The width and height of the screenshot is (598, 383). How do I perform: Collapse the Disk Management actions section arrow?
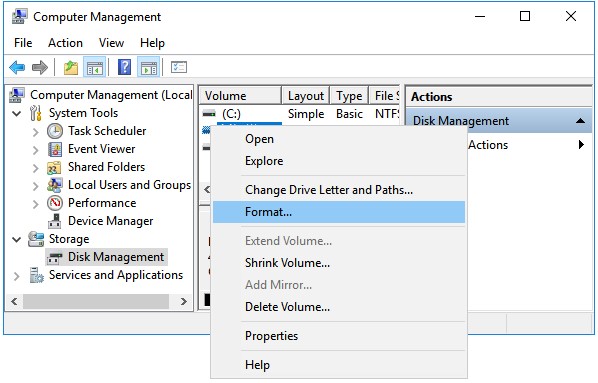580,121
